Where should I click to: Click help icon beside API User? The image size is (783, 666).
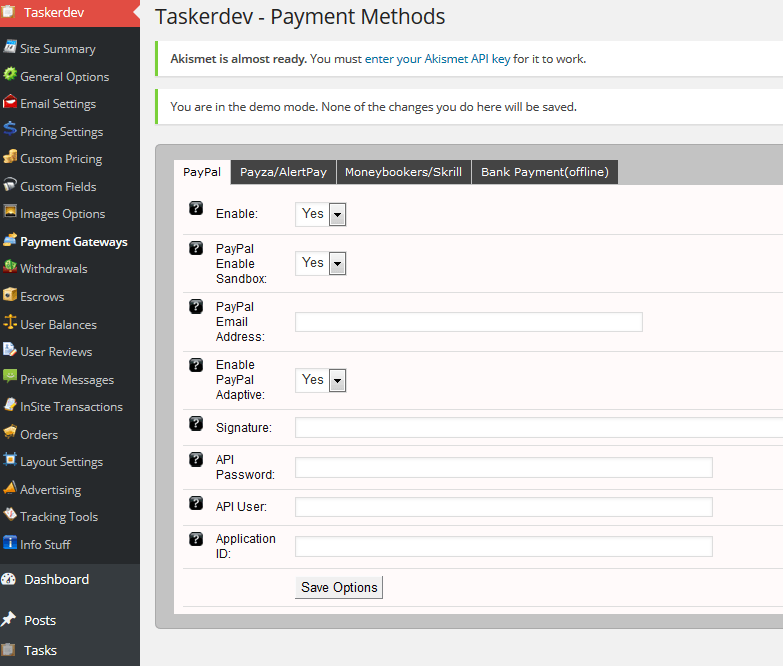pyautogui.click(x=196, y=503)
